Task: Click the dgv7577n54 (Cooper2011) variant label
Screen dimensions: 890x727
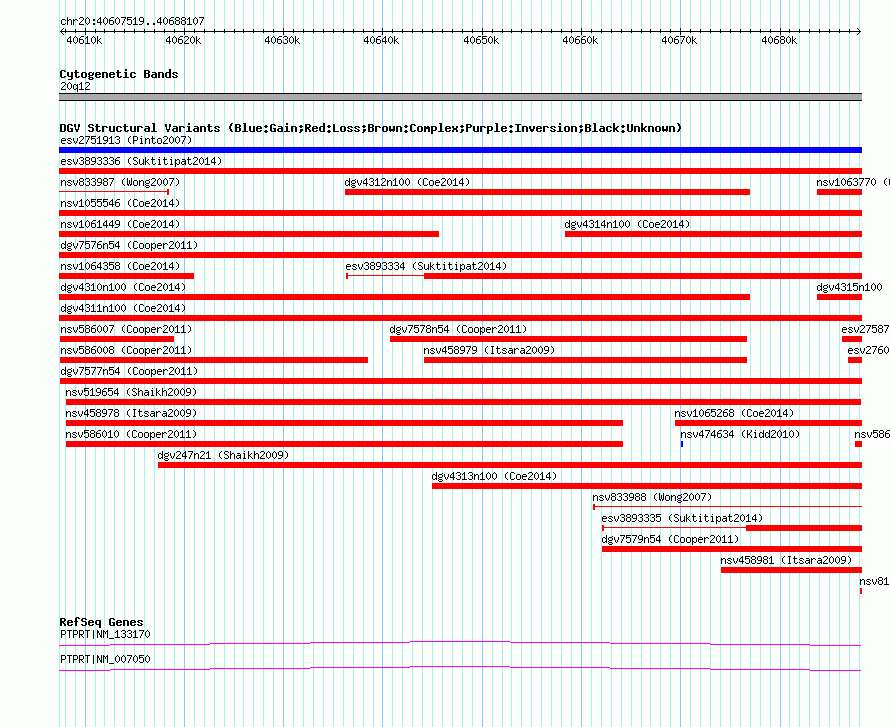Action: [x=129, y=371]
